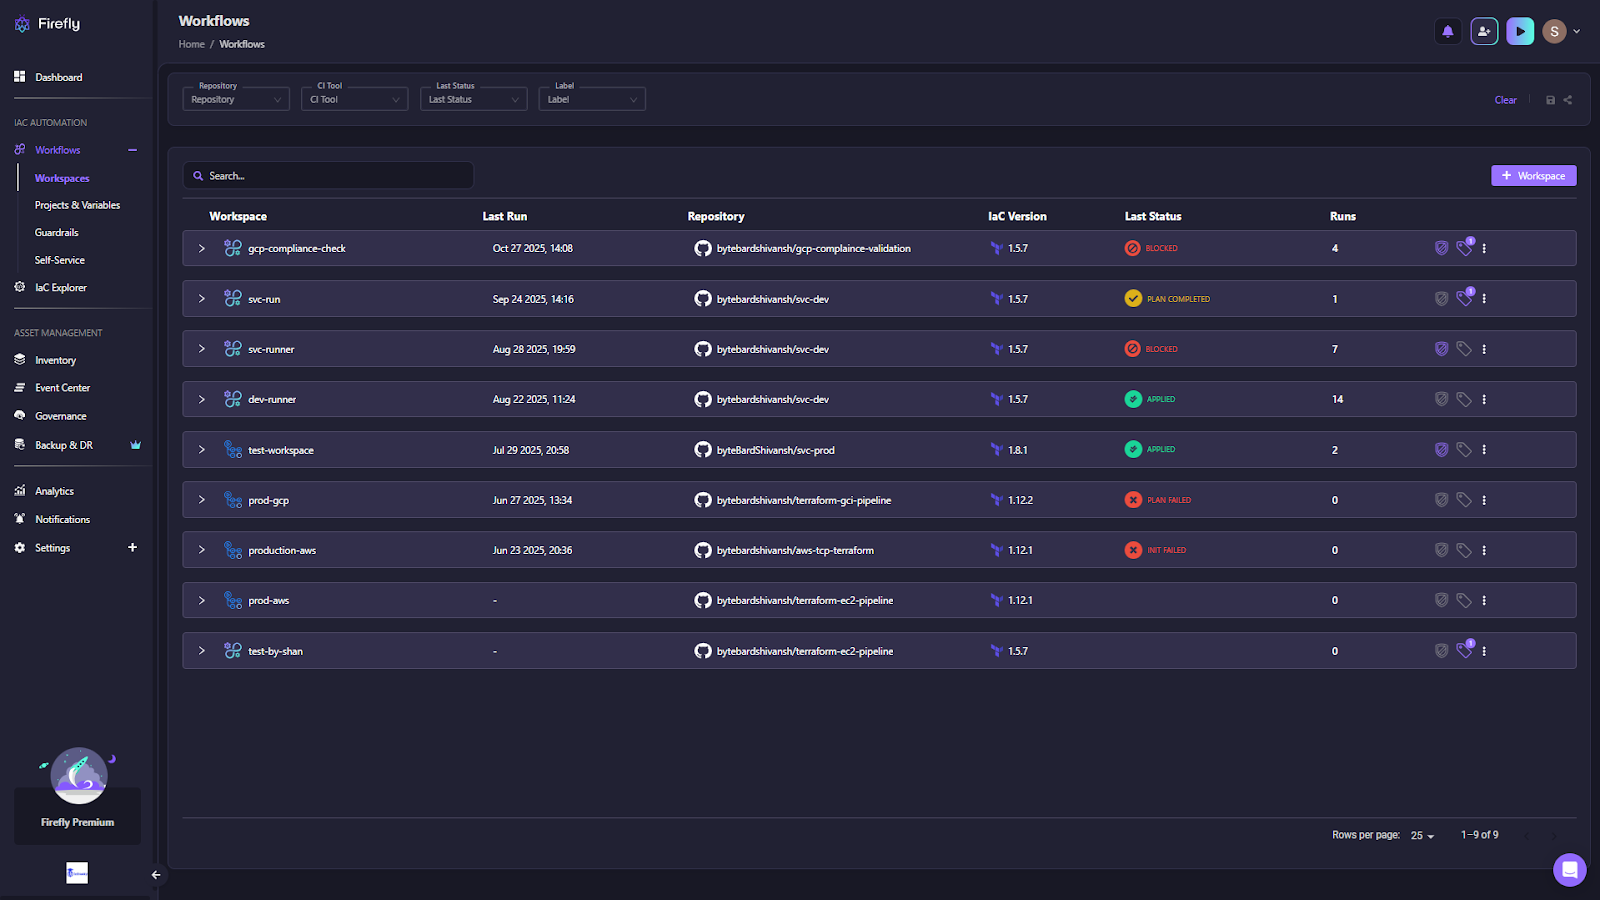The image size is (1600, 900).
Task: Open three-dot menu for test-by-shan
Action: (x=1484, y=651)
